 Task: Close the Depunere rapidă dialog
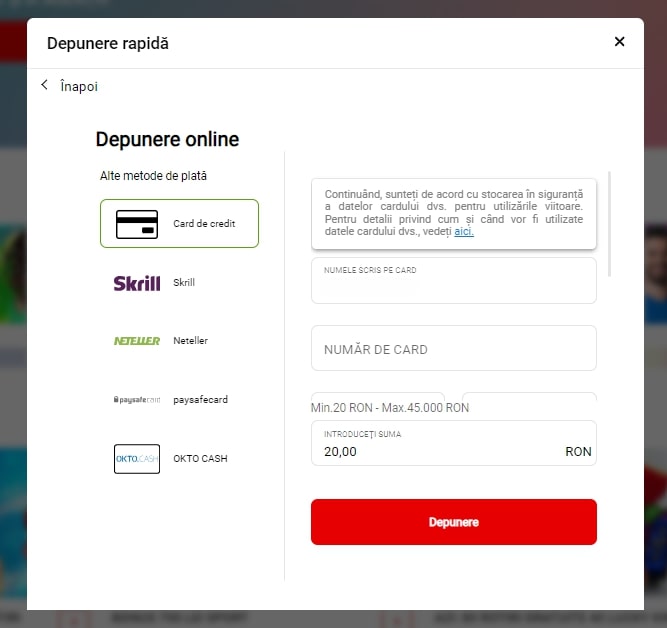(x=619, y=42)
